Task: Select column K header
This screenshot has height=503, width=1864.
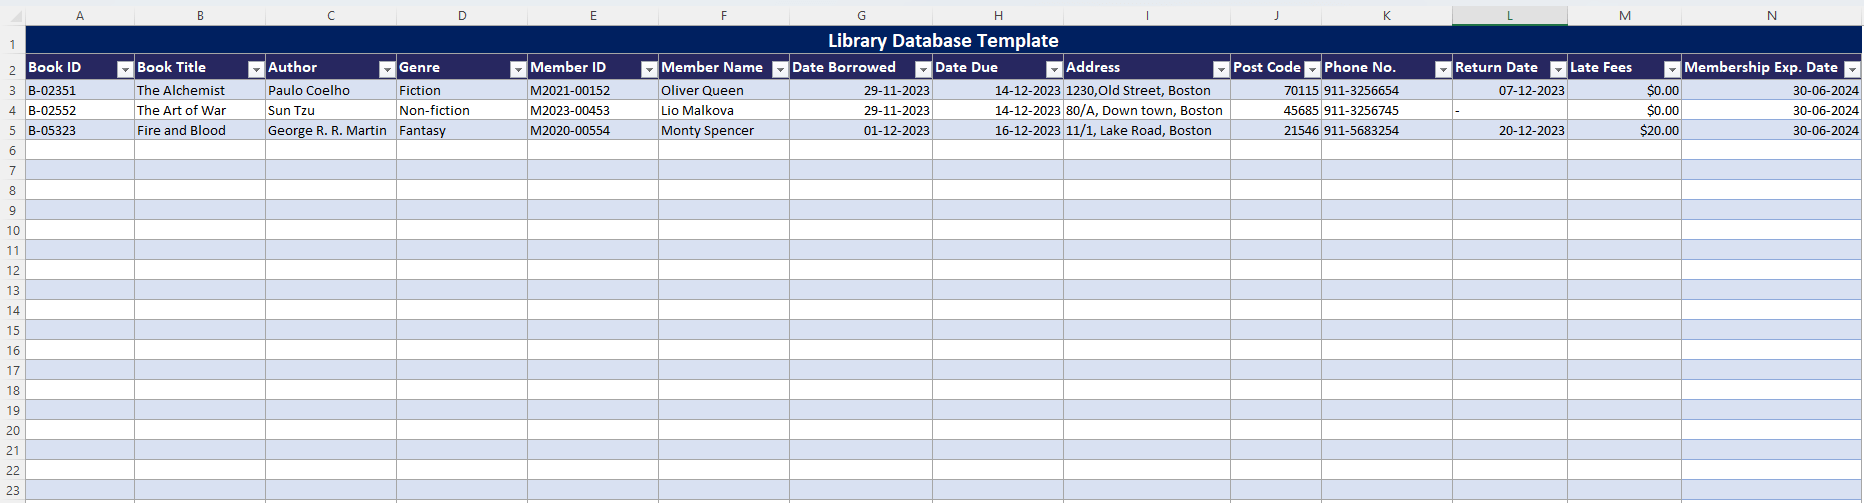Action: (x=1387, y=15)
